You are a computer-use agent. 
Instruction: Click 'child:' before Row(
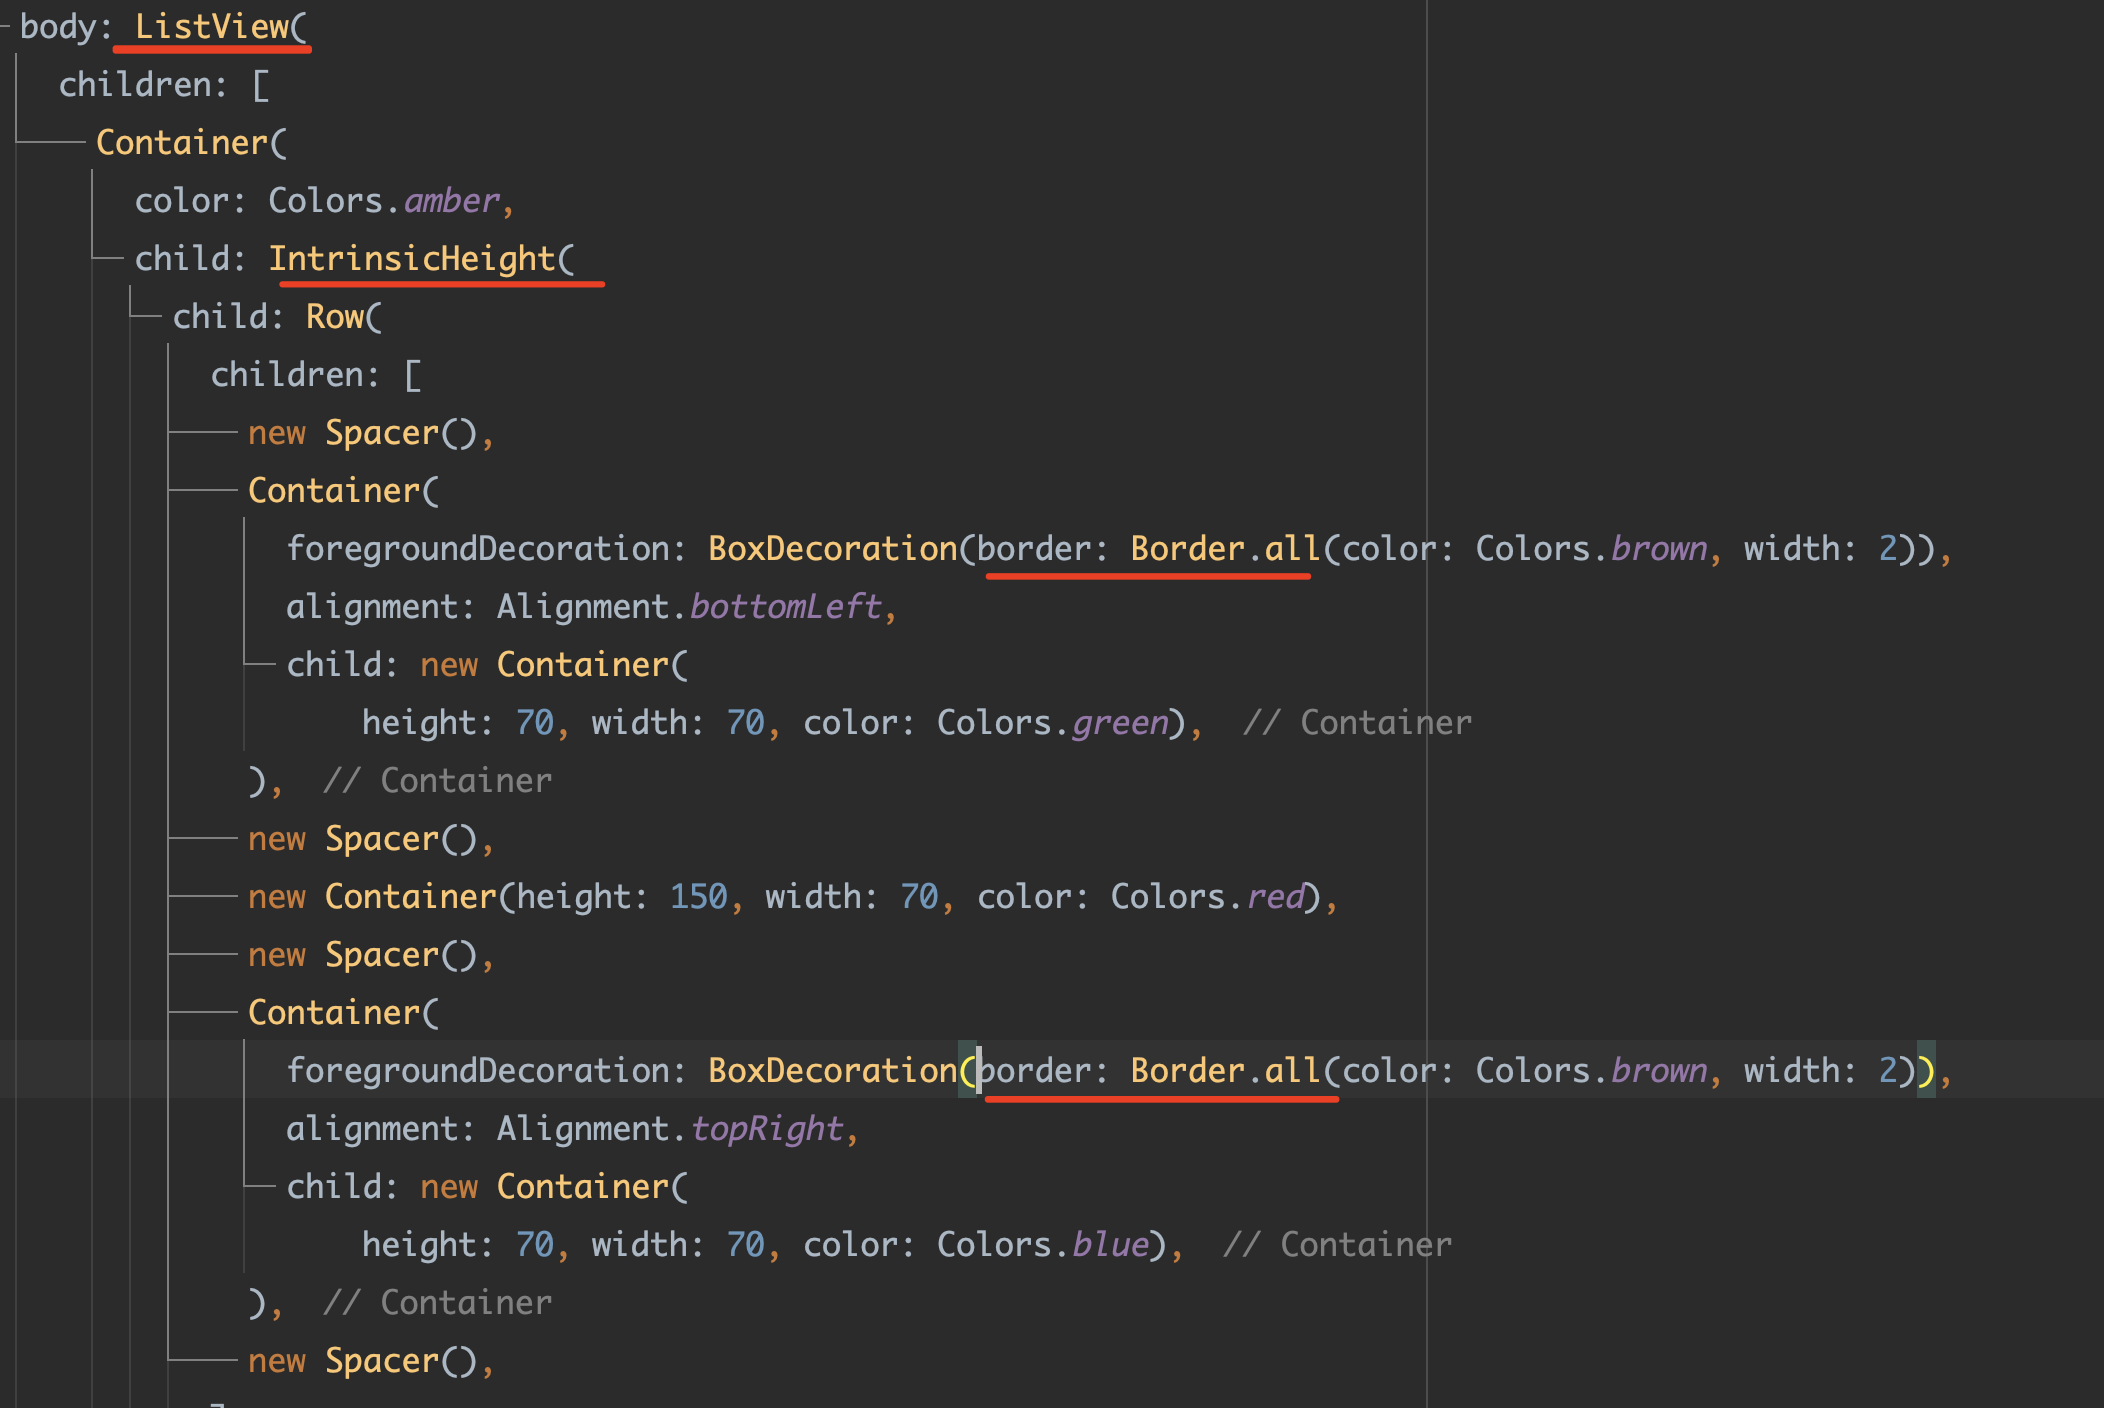click(x=229, y=317)
